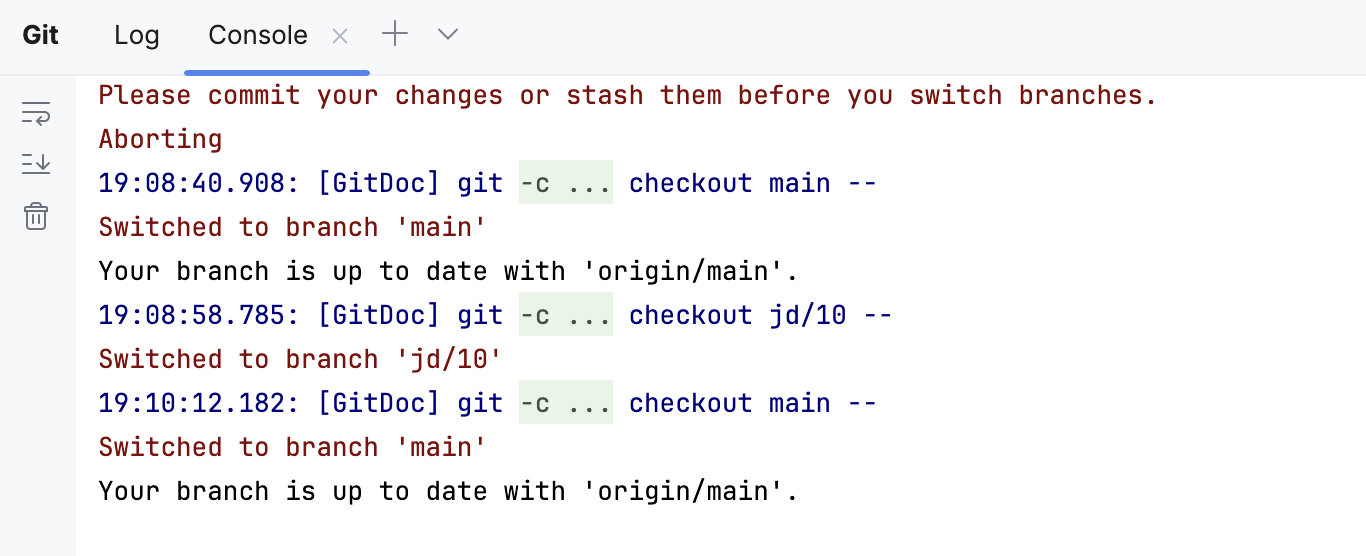Toggle the soft-wrap icon in console sidebar
Viewport: 1366px width, 556px height.
click(36, 114)
